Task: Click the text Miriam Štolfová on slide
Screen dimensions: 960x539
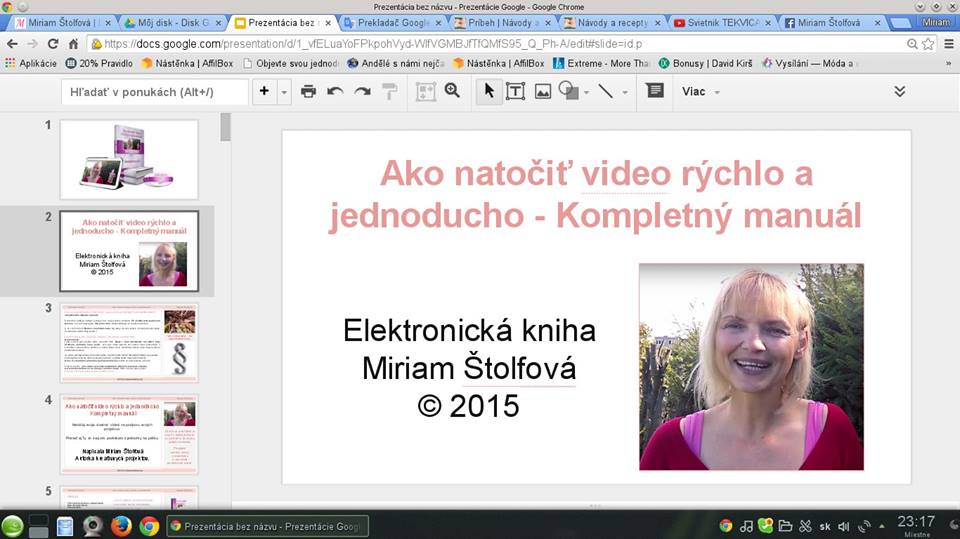Action: [x=469, y=369]
